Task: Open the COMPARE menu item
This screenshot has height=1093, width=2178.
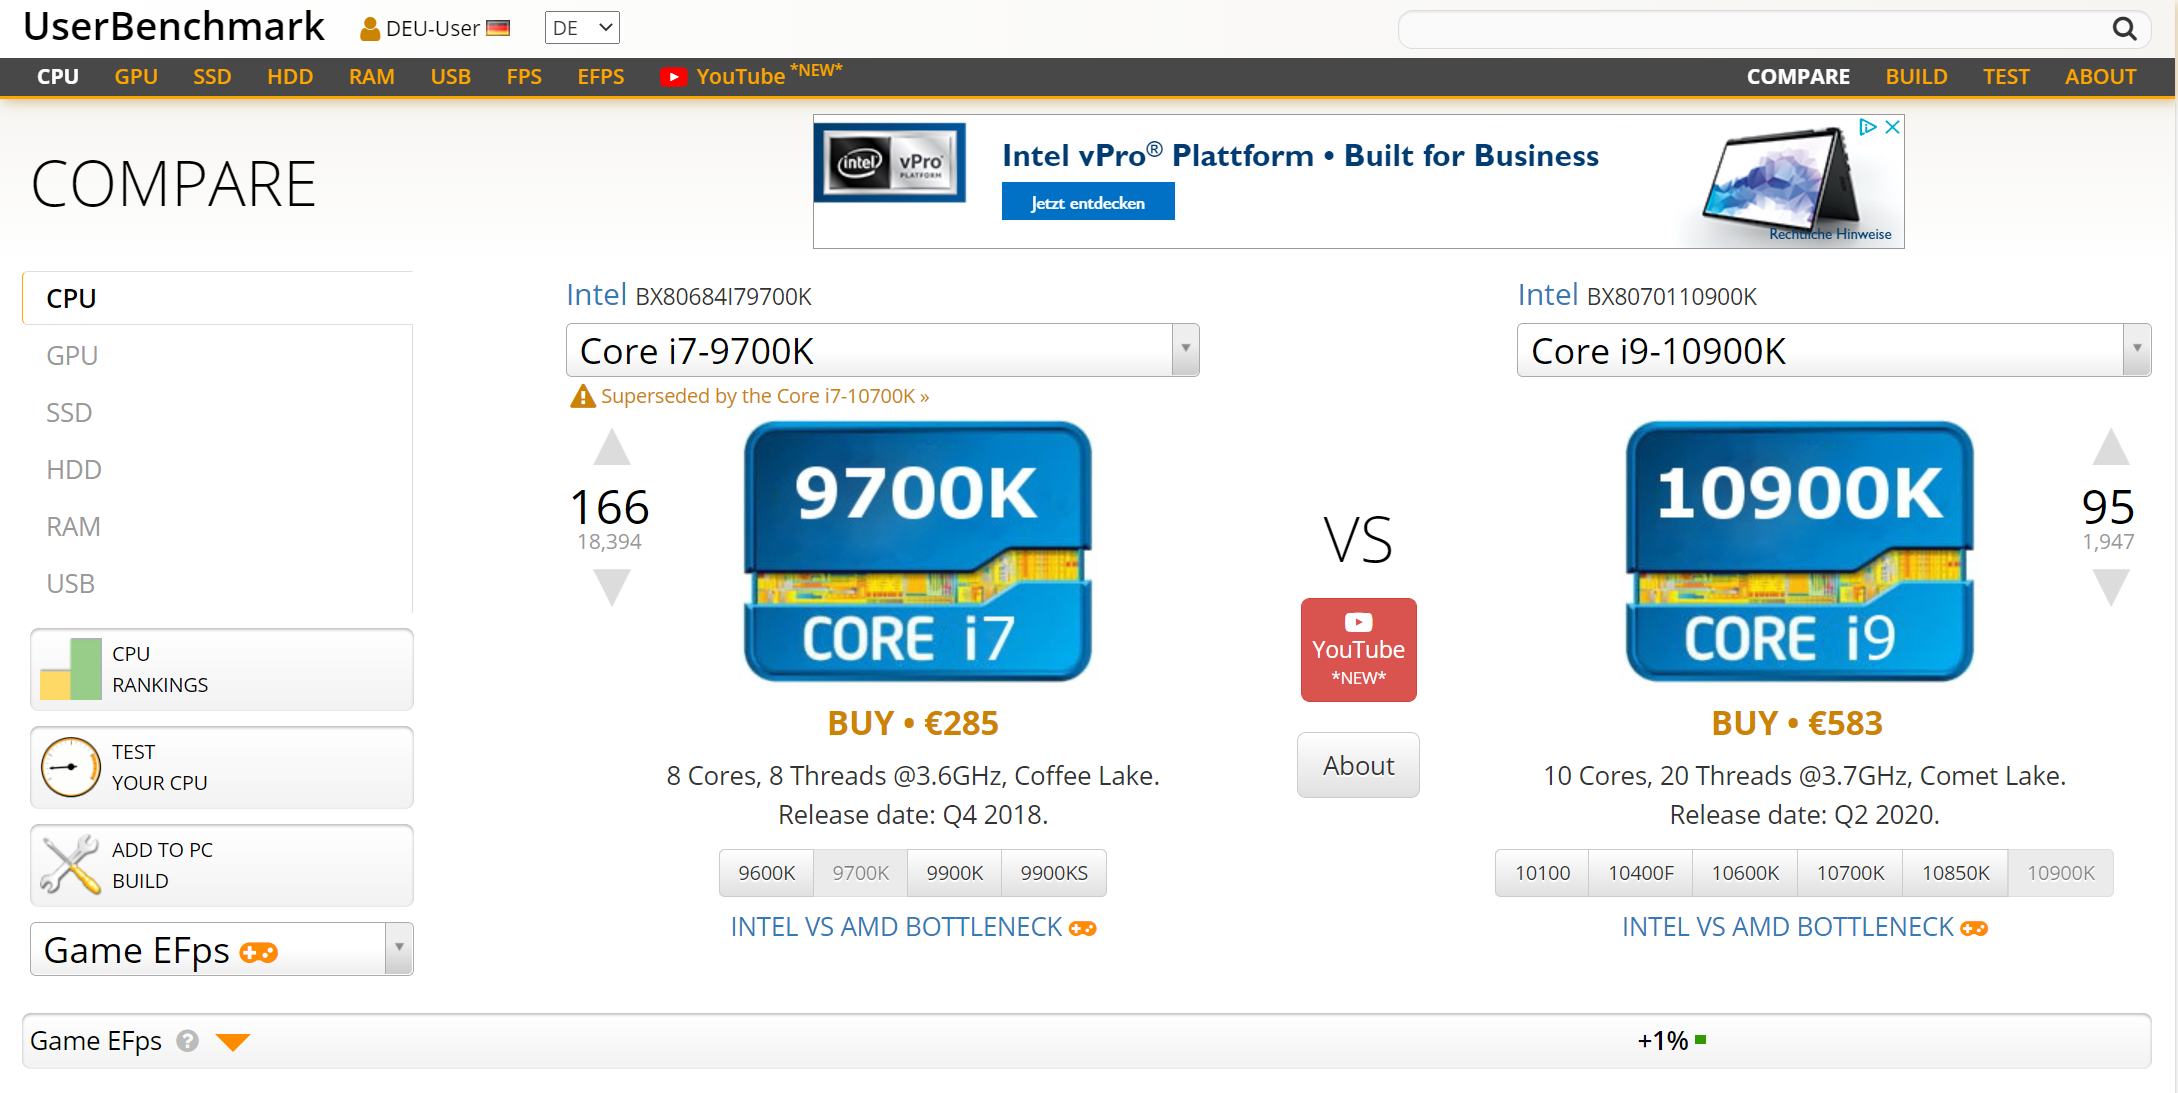Action: tap(1798, 76)
